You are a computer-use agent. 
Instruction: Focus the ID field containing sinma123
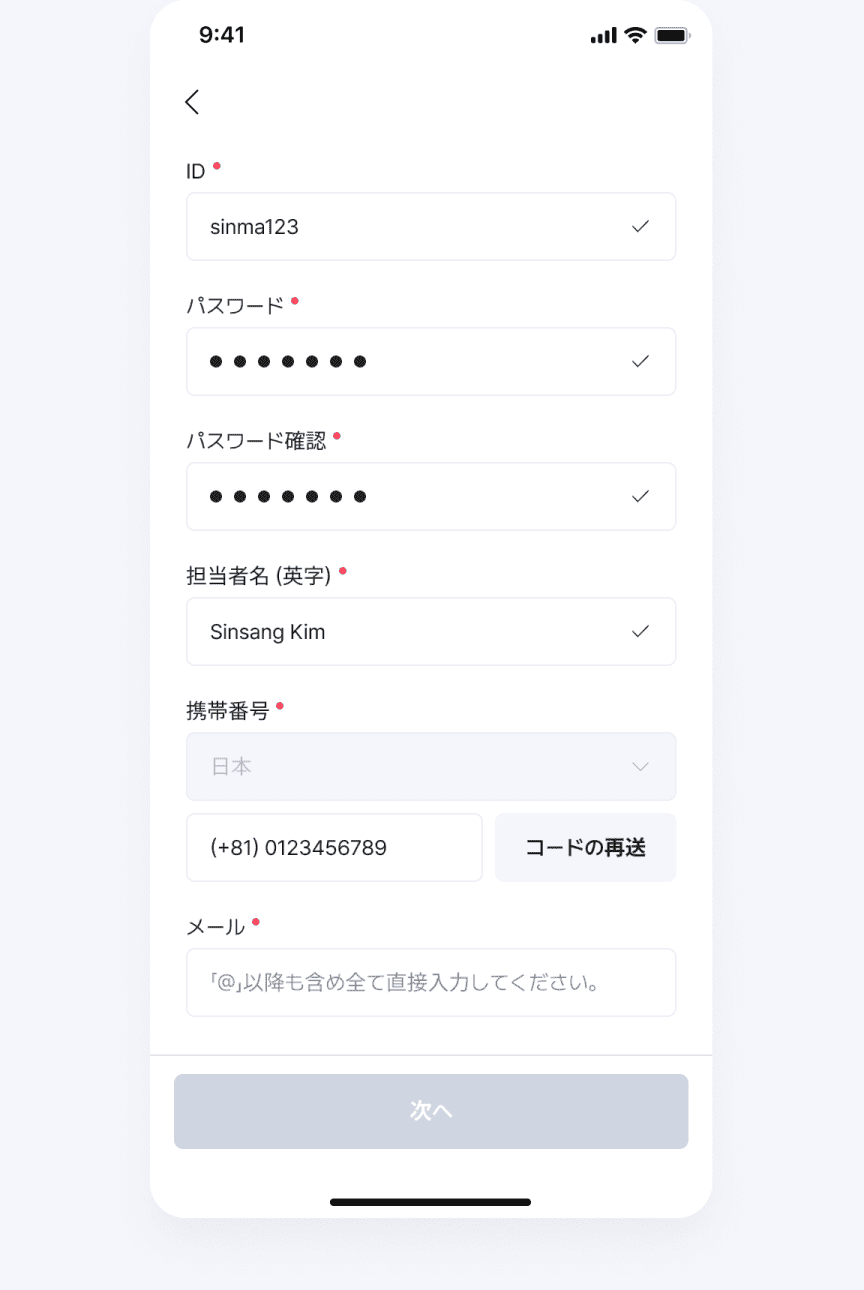tap(431, 226)
